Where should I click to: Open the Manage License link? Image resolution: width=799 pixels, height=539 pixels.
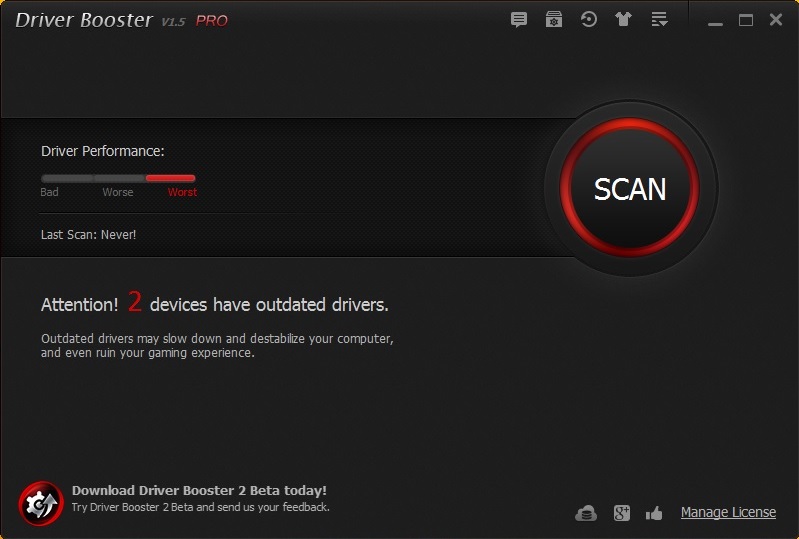(x=728, y=512)
